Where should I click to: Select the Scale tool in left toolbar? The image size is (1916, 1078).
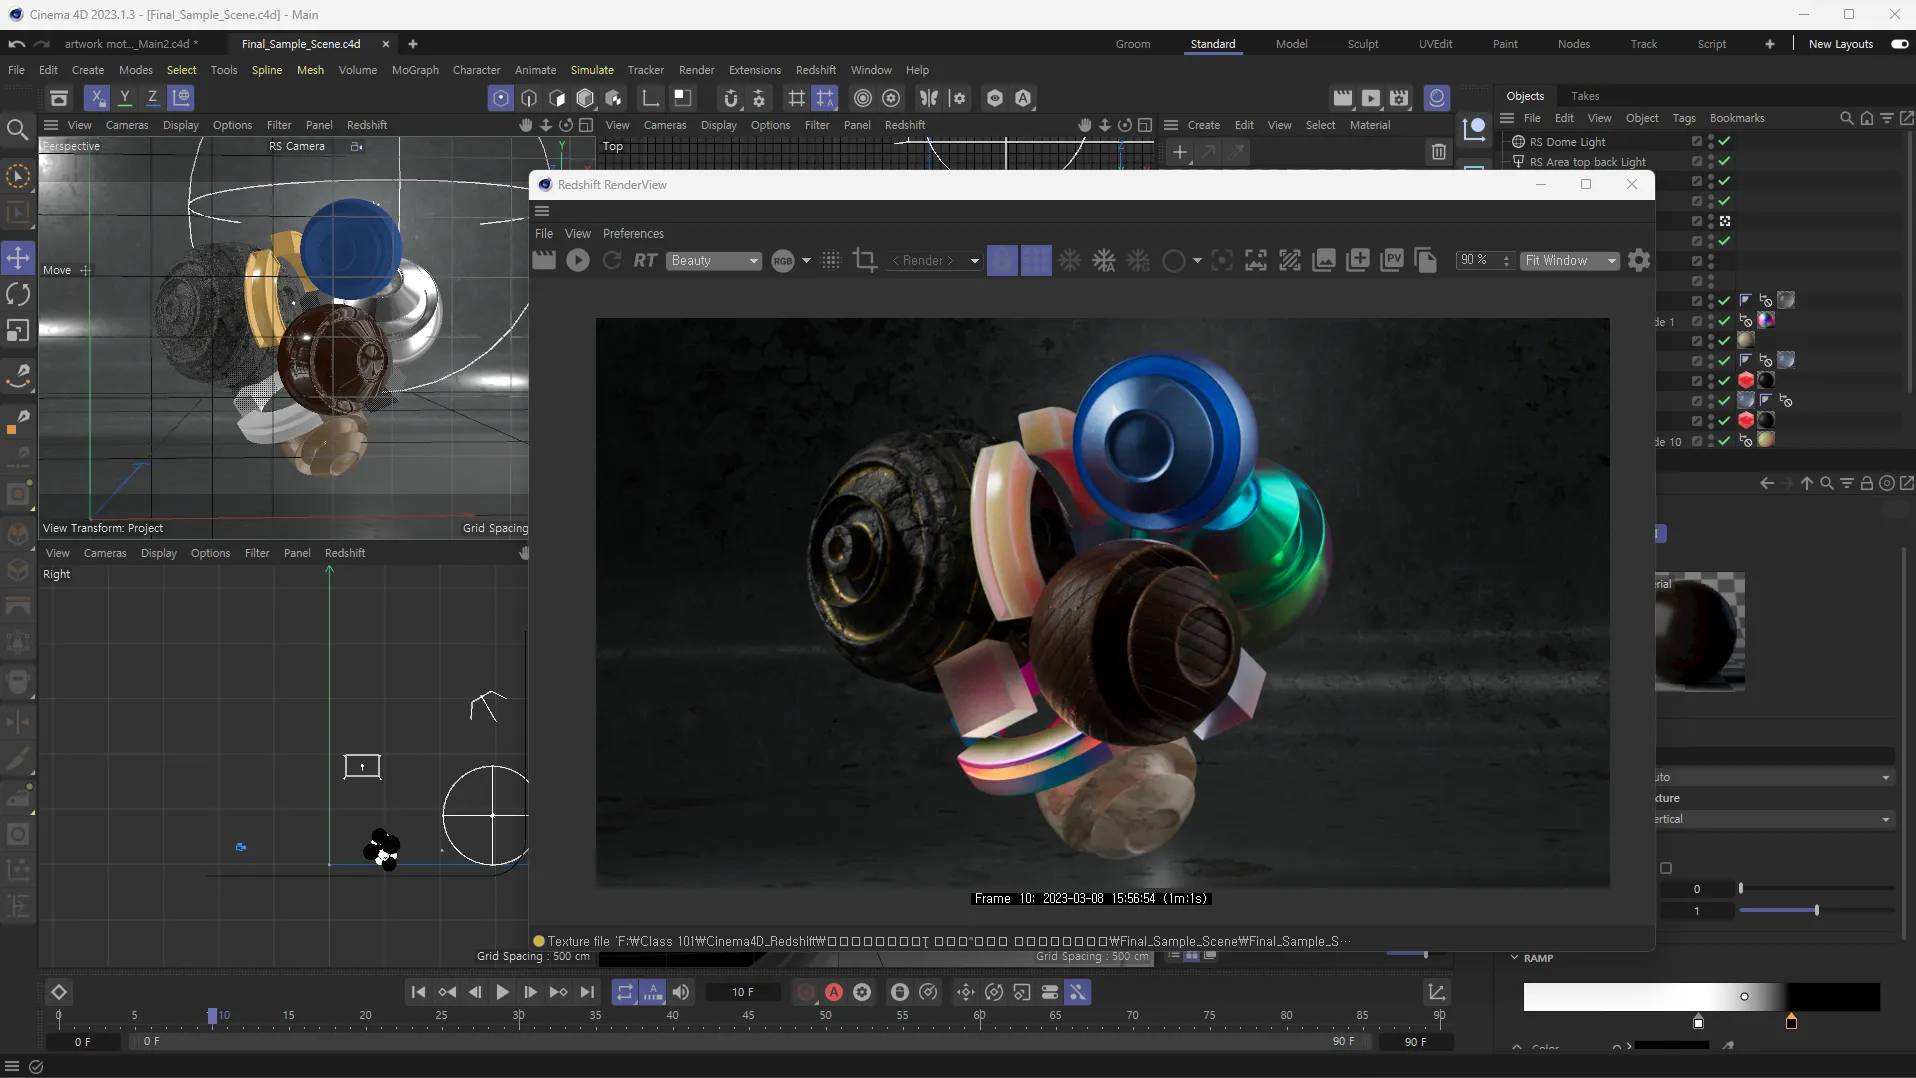(x=18, y=331)
